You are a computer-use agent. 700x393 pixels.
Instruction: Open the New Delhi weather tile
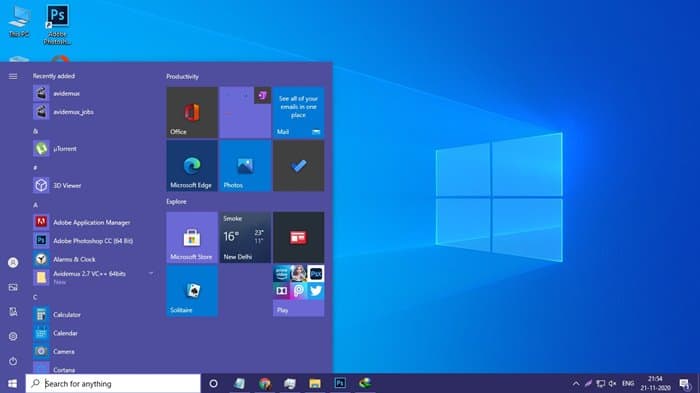(x=245, y=237)
